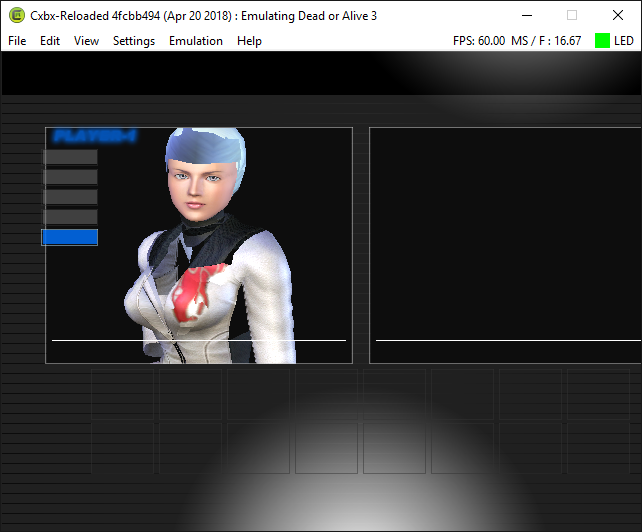Click the LED label text
The width and height of the screenshot is (642, 532).
click(x=624, y=41)
